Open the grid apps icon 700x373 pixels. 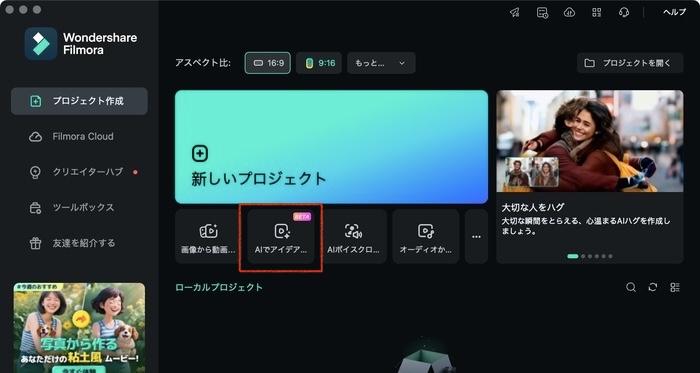point(597,12)
